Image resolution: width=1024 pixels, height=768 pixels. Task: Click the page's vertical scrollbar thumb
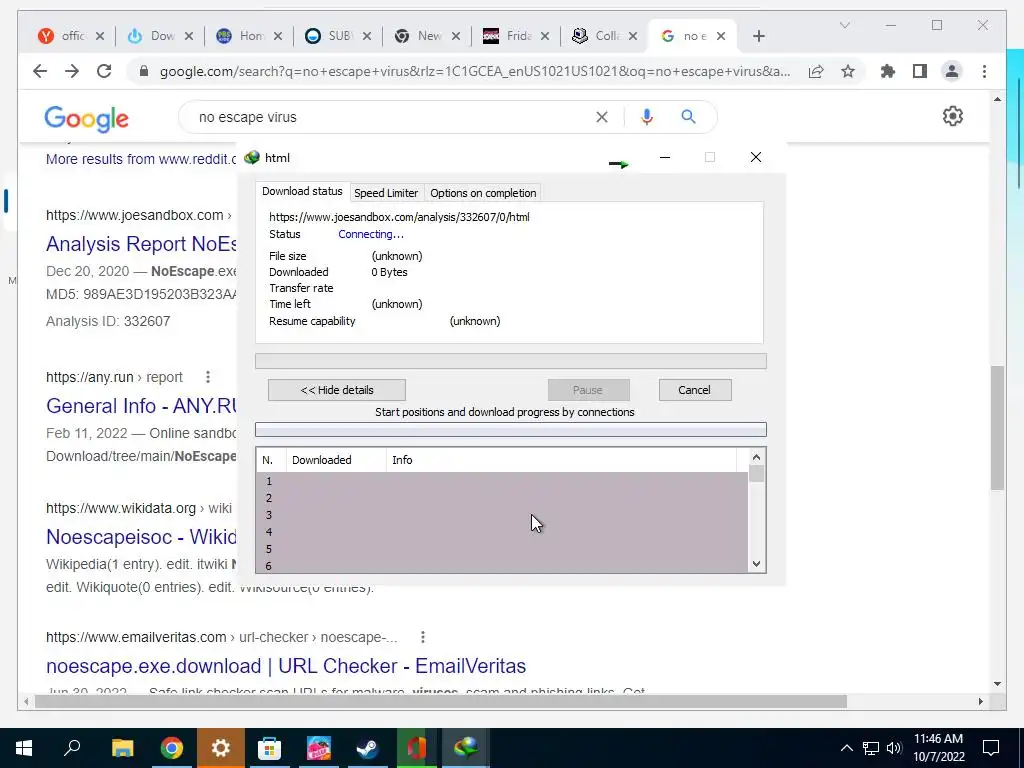(x=997, y=428)
